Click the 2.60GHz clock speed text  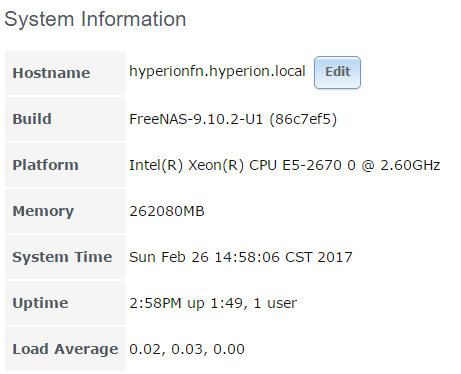pos(410,165)
